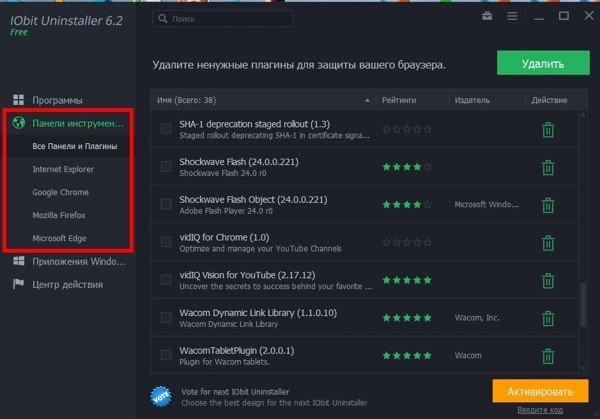Click the green Удалить button

click(x=543, y=63)
